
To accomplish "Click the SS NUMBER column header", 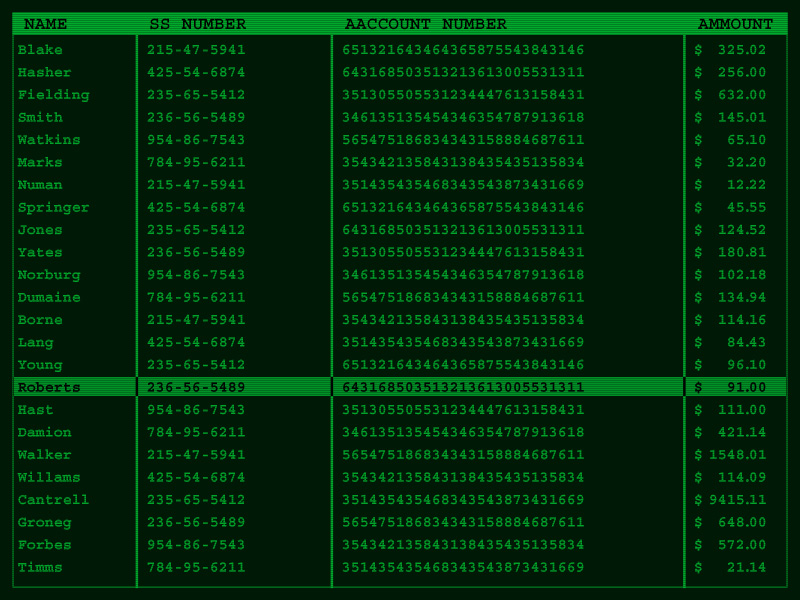I will click(x=197, y=24).
